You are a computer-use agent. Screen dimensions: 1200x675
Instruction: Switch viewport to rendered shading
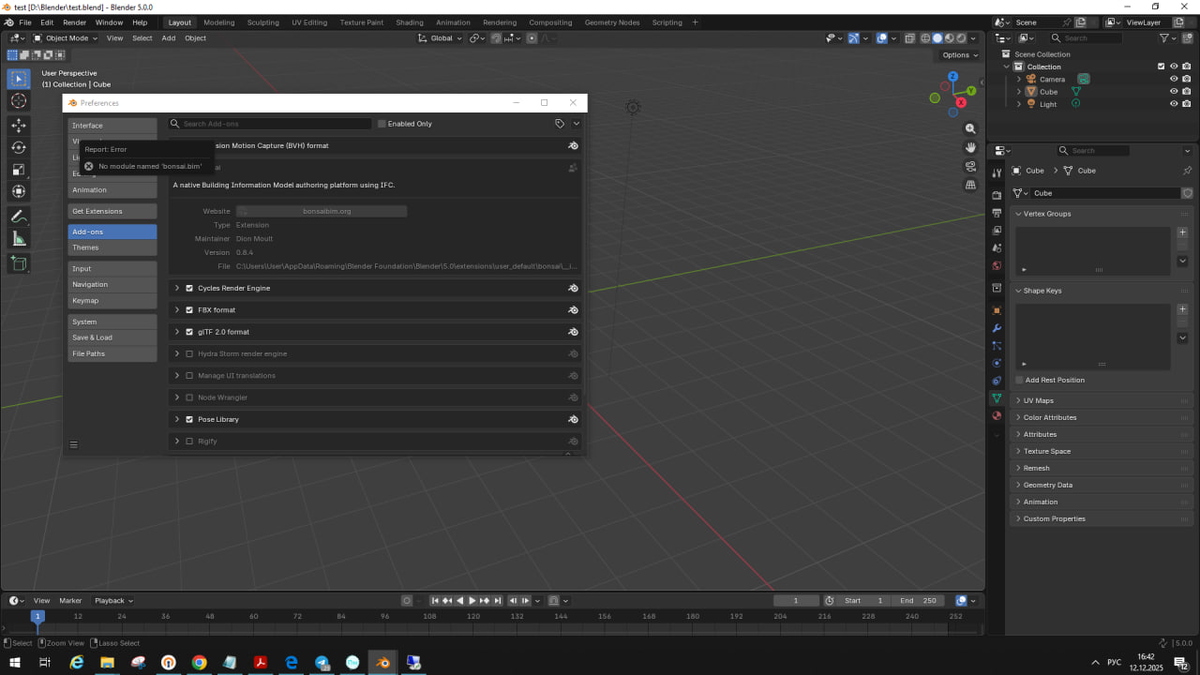[x=961, y=38]
